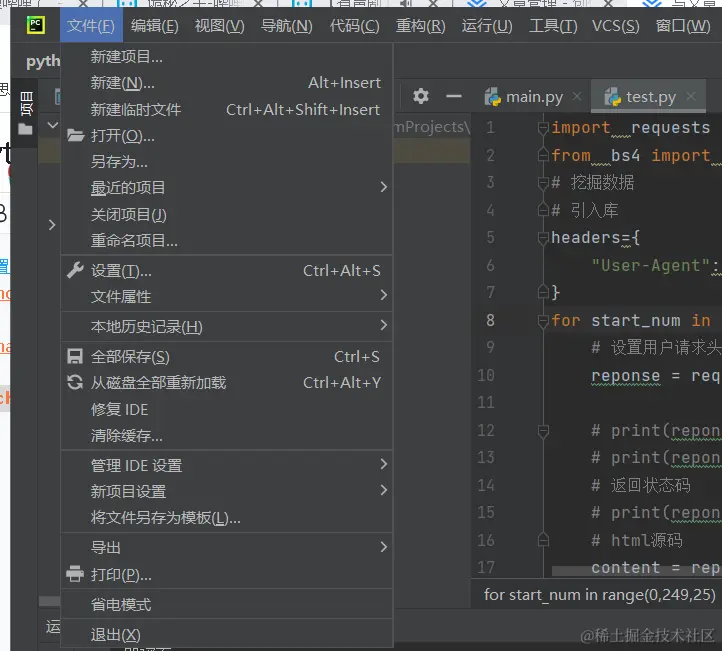Image resolution: width=722 pixels, height=651 pixels.
Task: Click the python file icon on test.py tab
Action: tap(612, 97)
